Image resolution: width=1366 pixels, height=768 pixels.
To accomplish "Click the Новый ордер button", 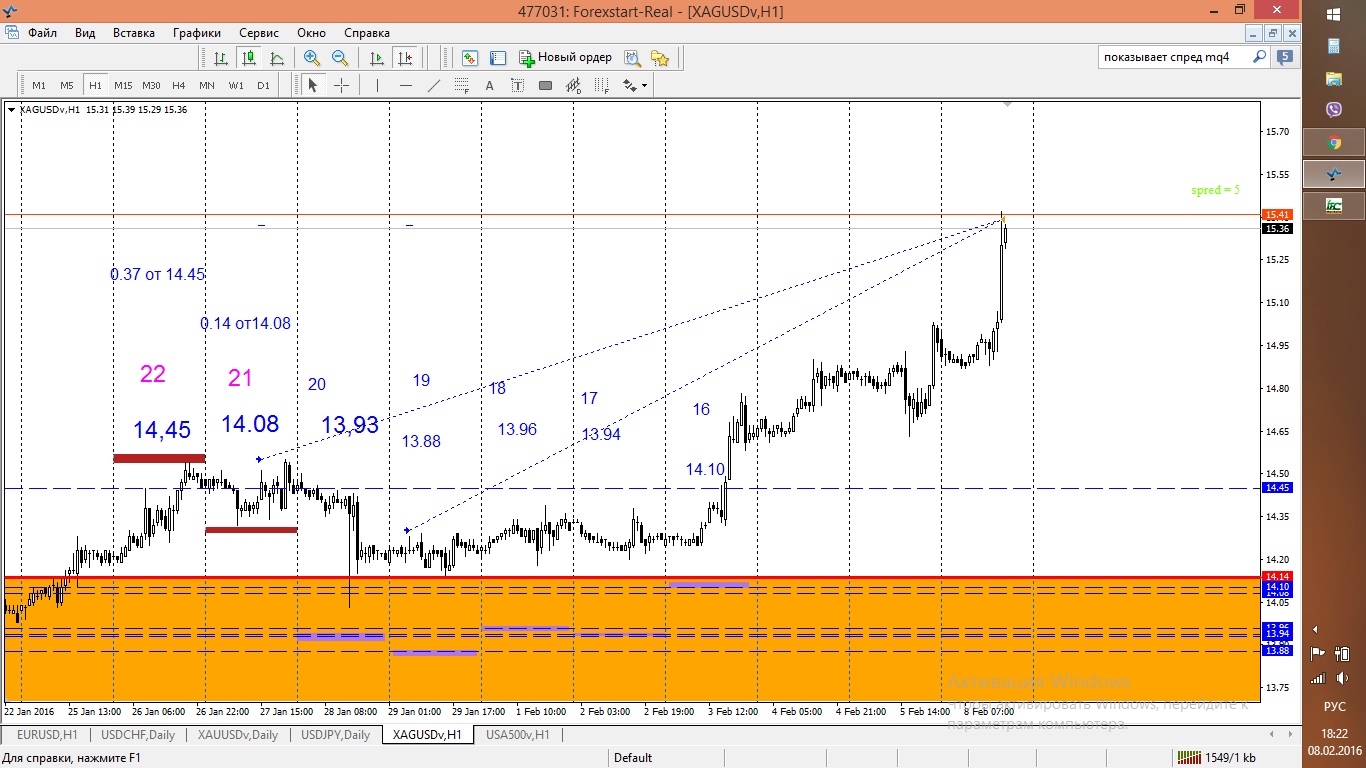I will [x=565, y=58].
